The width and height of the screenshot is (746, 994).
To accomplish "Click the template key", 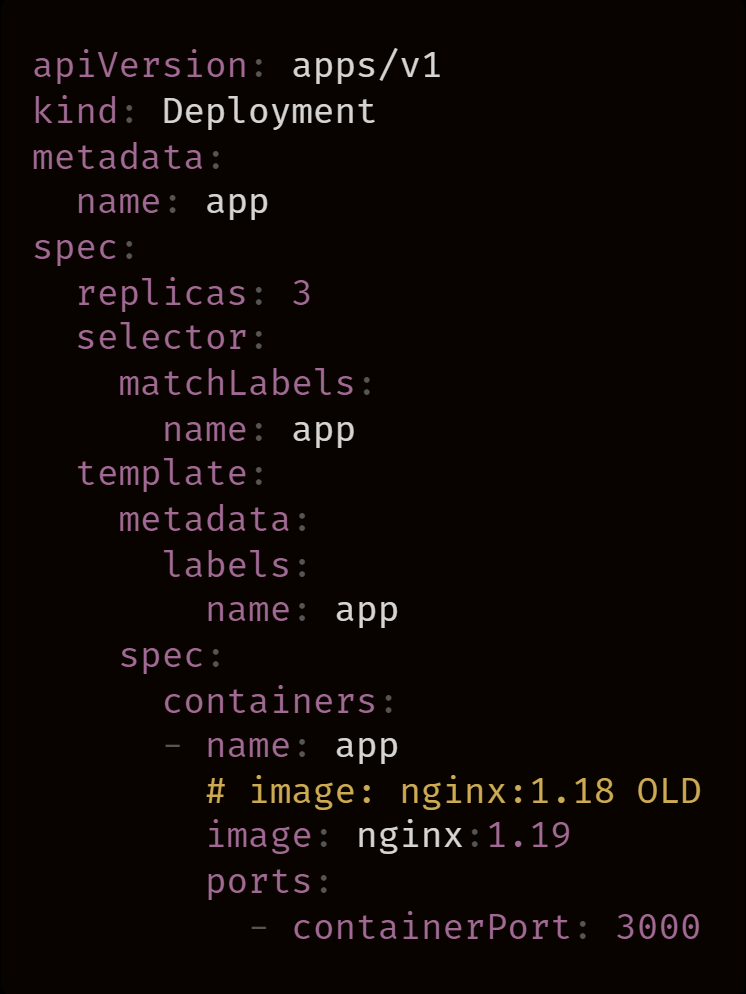I will pos(161,473).
